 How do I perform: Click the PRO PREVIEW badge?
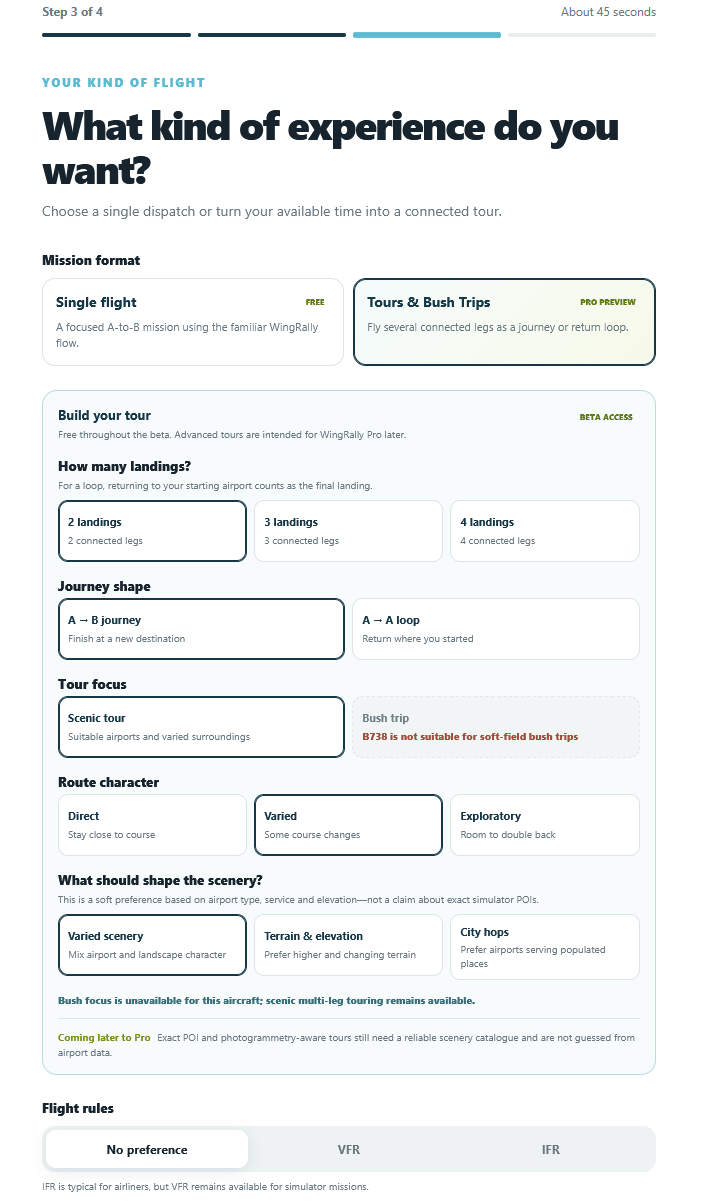(608, 302)
